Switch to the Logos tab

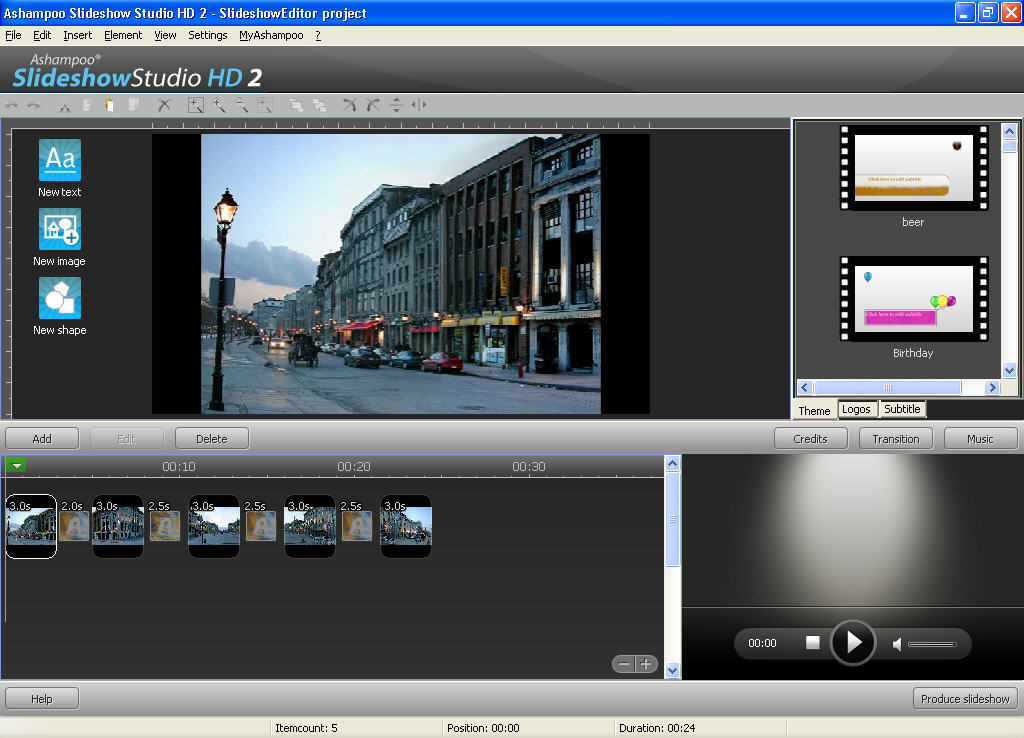pyautogui.click(x=857, y=409)
